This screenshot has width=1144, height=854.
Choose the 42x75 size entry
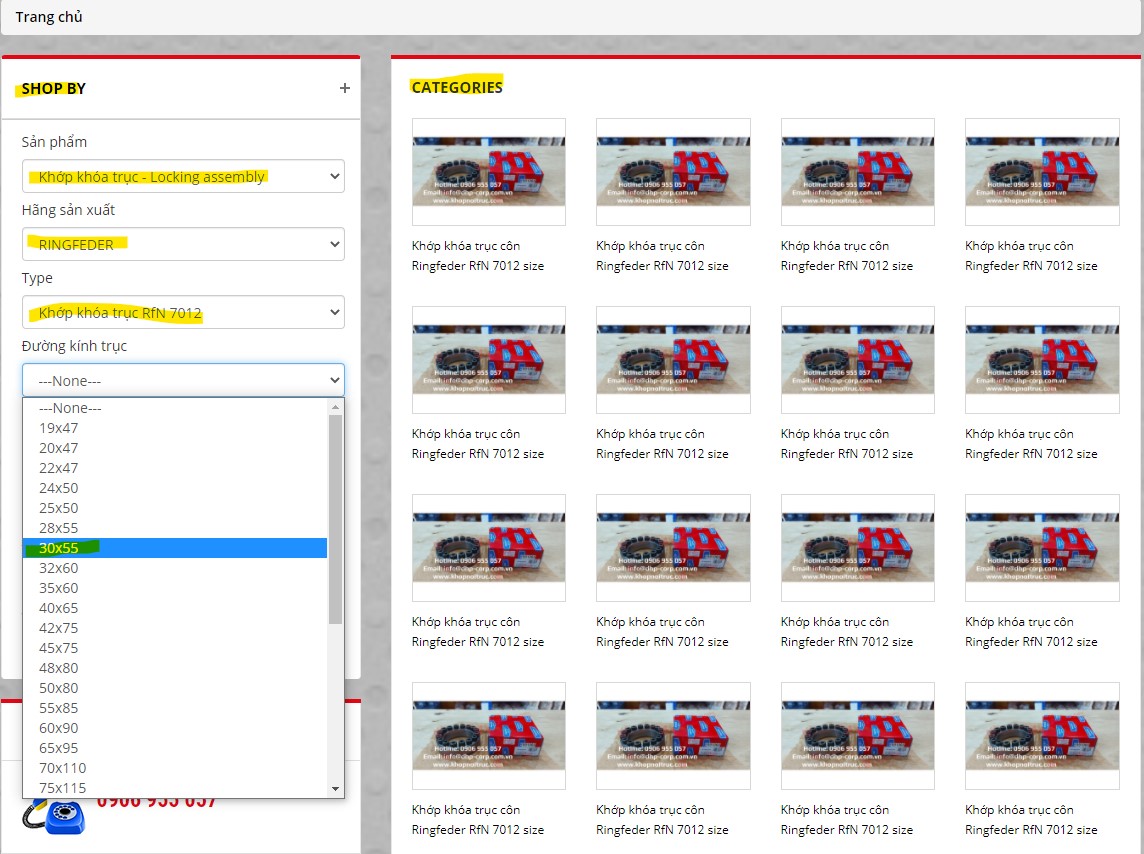[x=175, y=628]
